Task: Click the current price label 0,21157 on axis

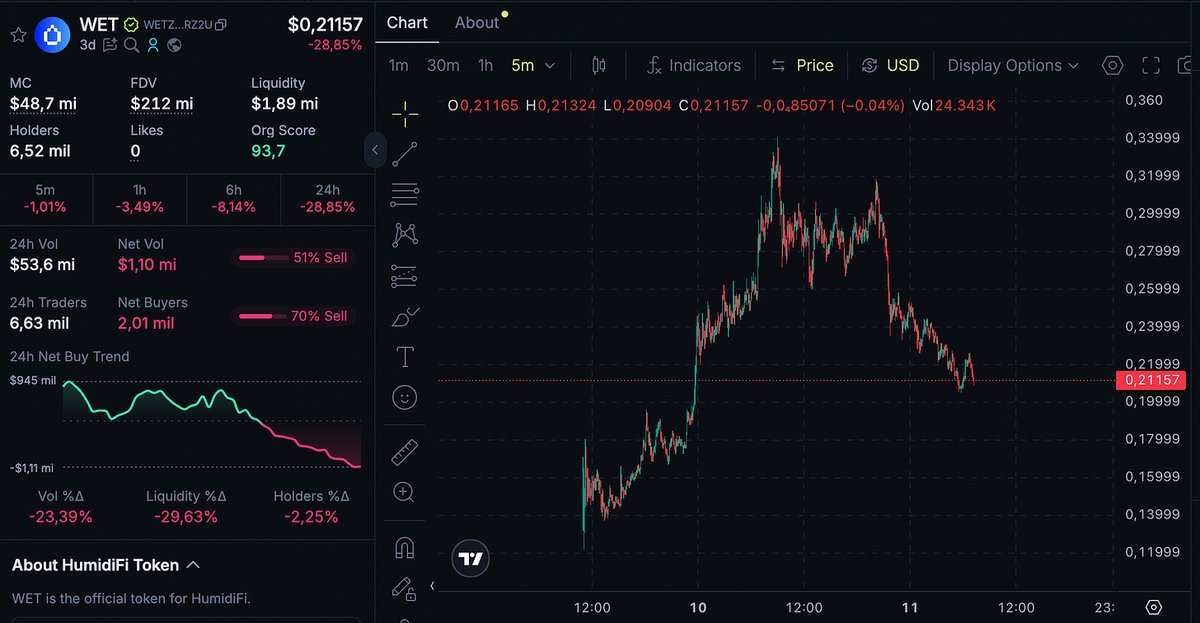Action: click(1150, 380)
